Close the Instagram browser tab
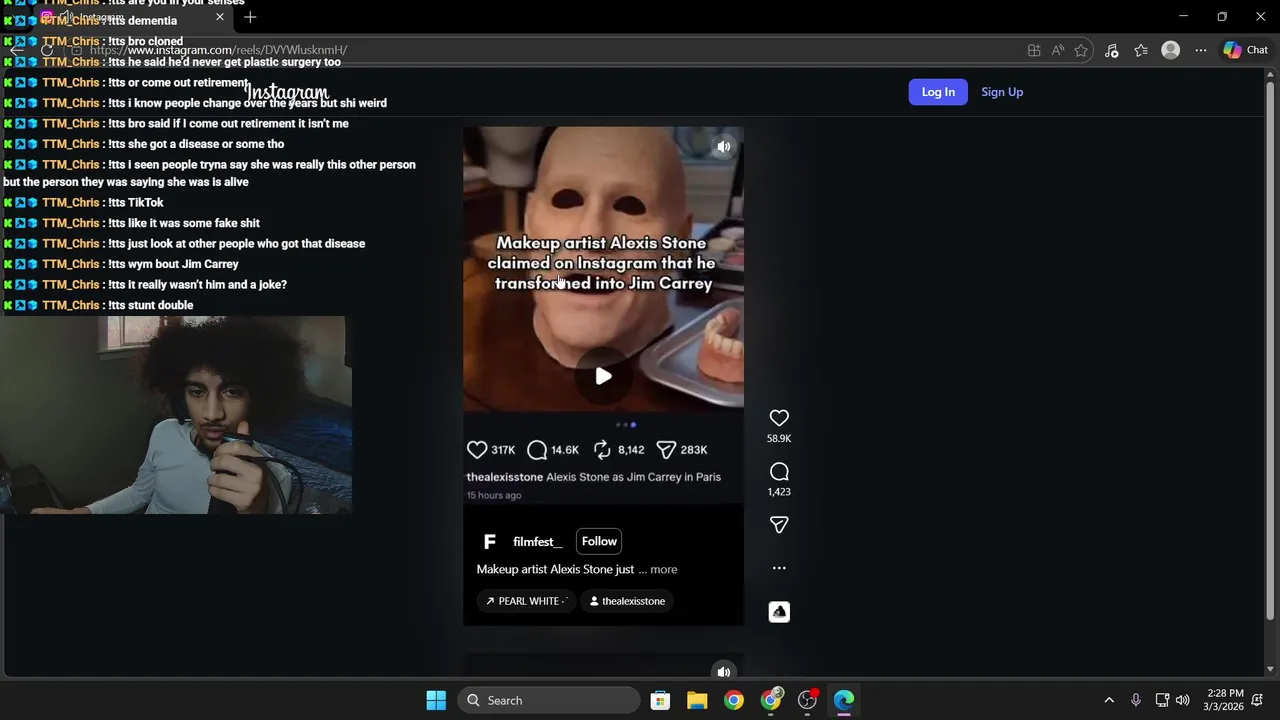Viewport: 1280px width, 720px height. pos(220,17)
